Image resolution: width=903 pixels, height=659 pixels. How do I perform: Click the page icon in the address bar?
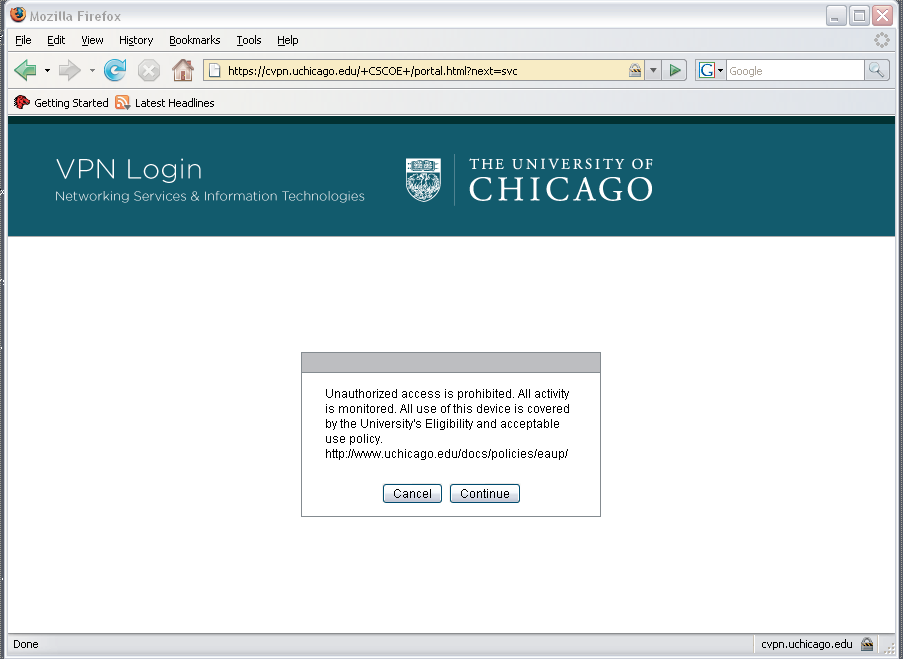(x=214, y=71)
